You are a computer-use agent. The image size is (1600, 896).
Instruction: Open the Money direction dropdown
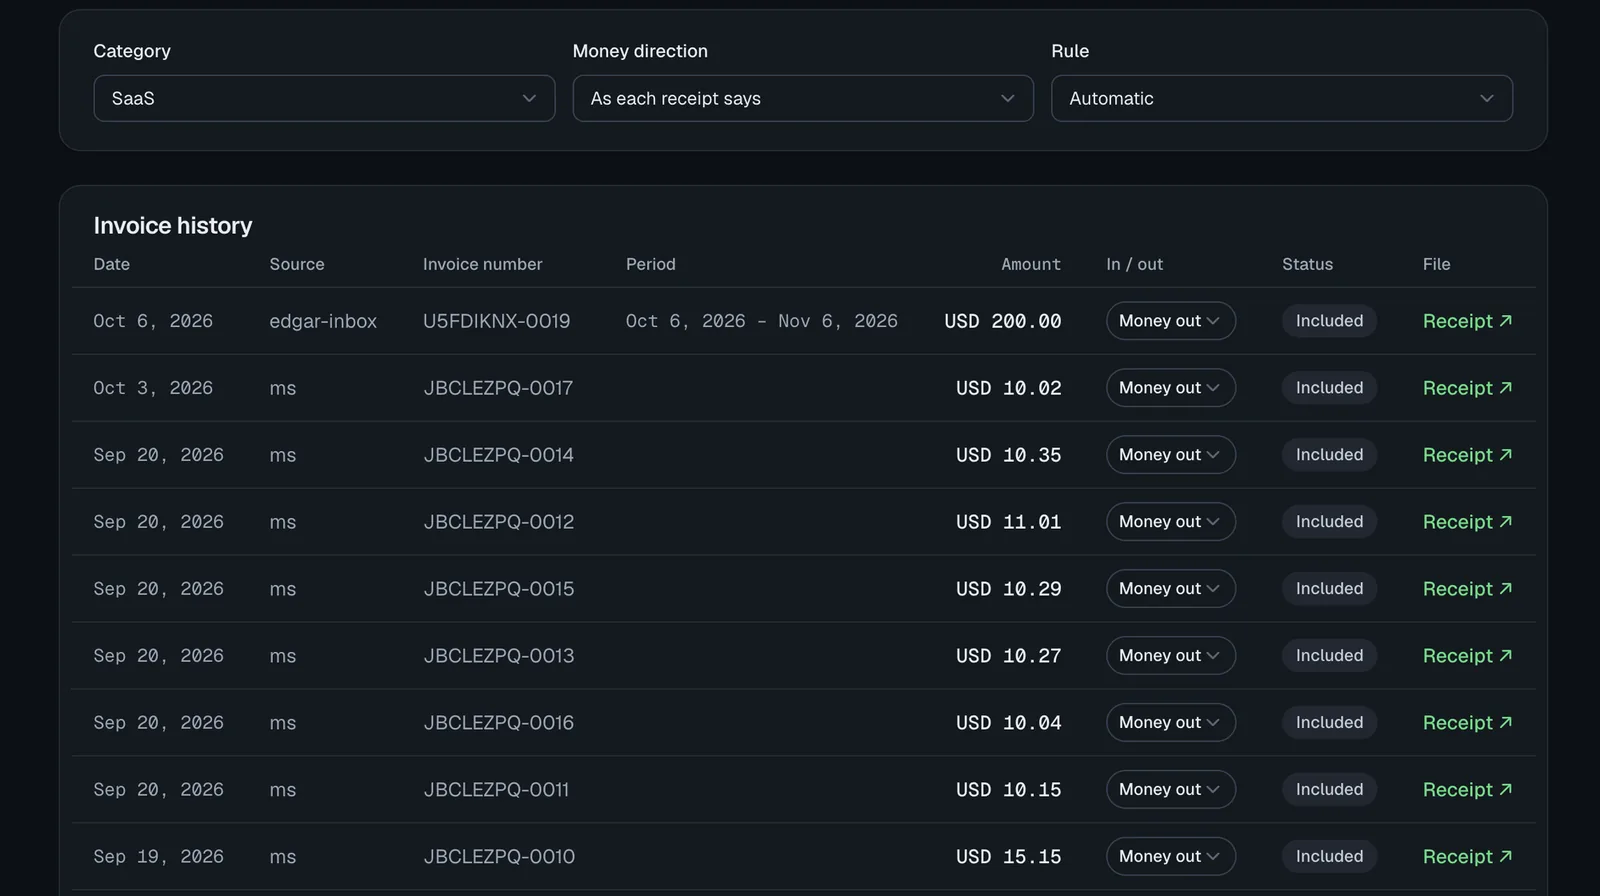click(803, 98)
